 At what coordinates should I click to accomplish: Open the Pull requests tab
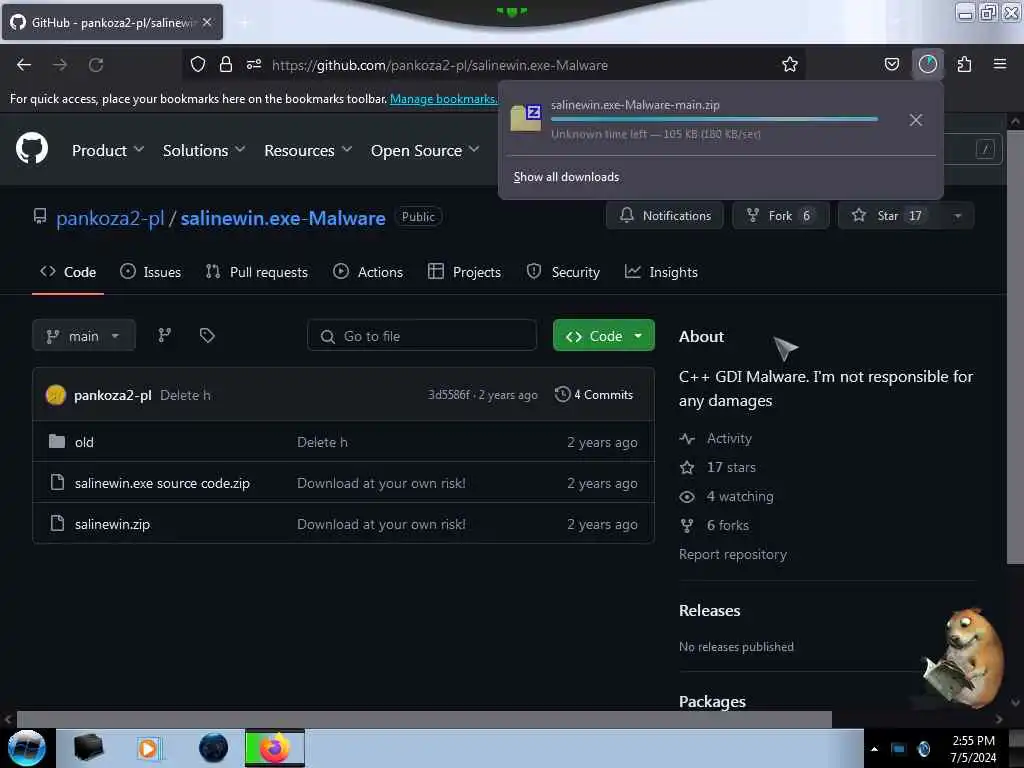(x=257, y=272)
